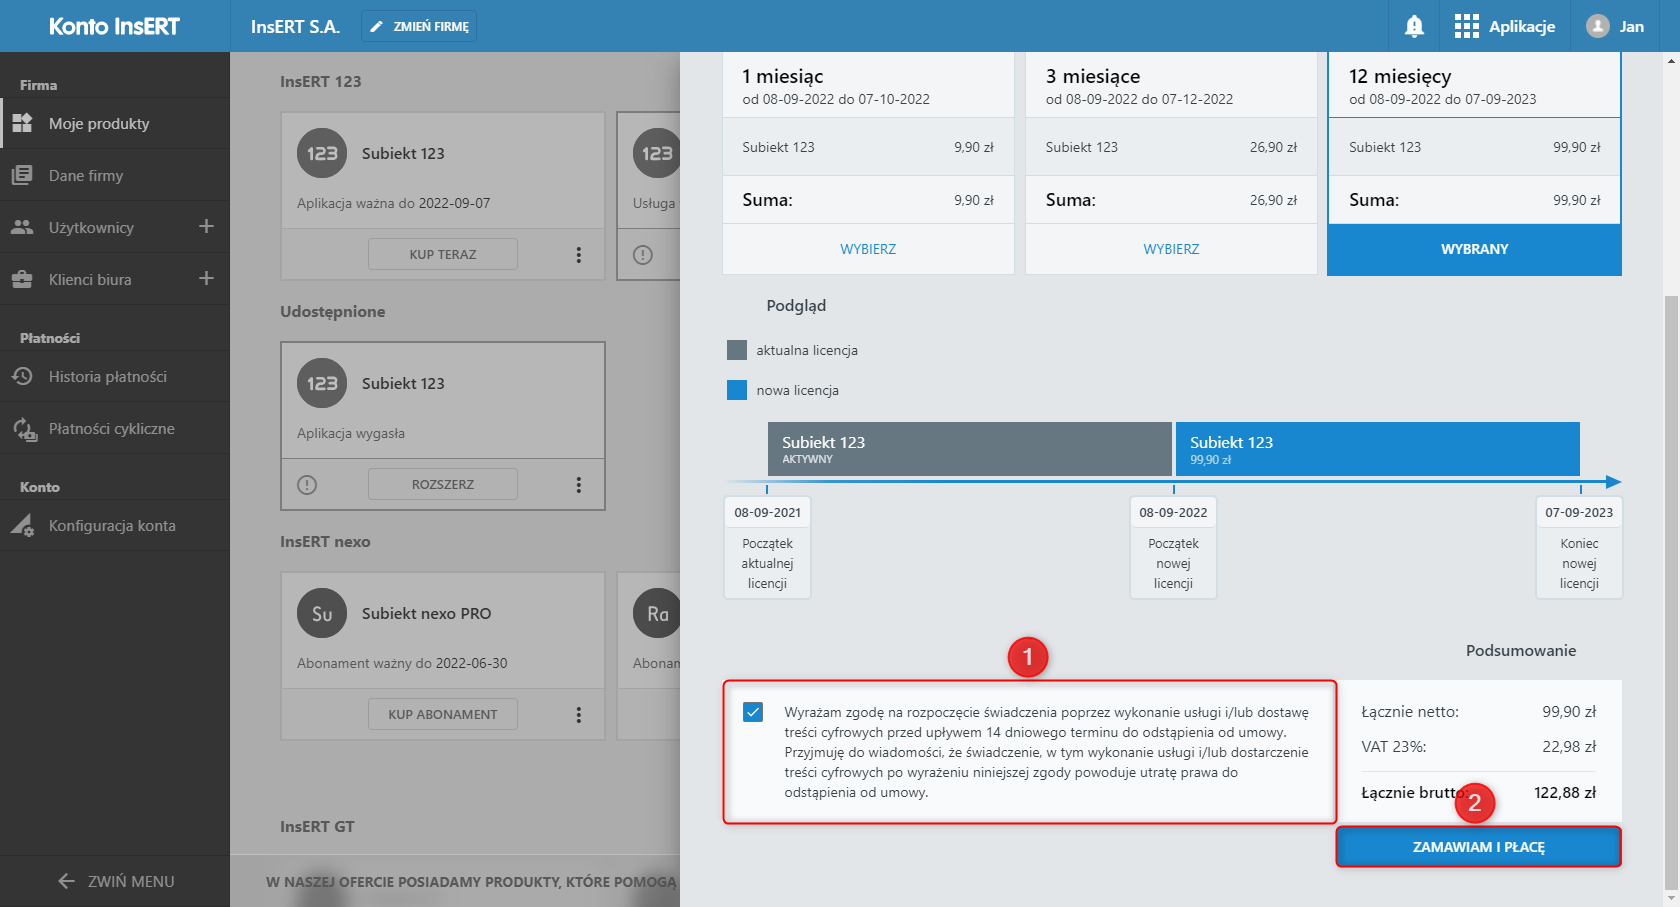Click the ZWIŃ MENU arrow icon

67,881
